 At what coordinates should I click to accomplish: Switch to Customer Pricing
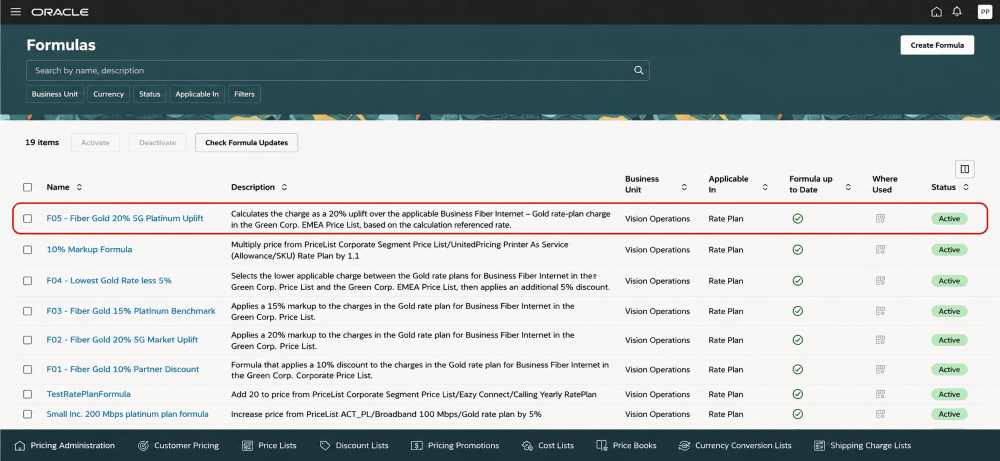coord(178,446)
